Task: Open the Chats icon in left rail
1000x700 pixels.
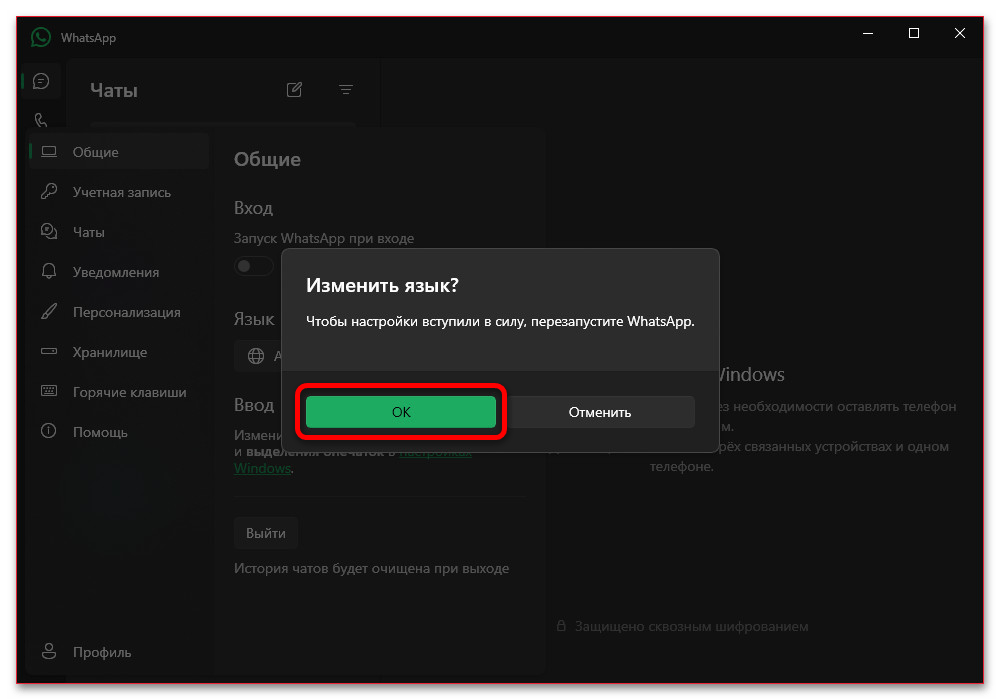Action: [x=41, y=81]
